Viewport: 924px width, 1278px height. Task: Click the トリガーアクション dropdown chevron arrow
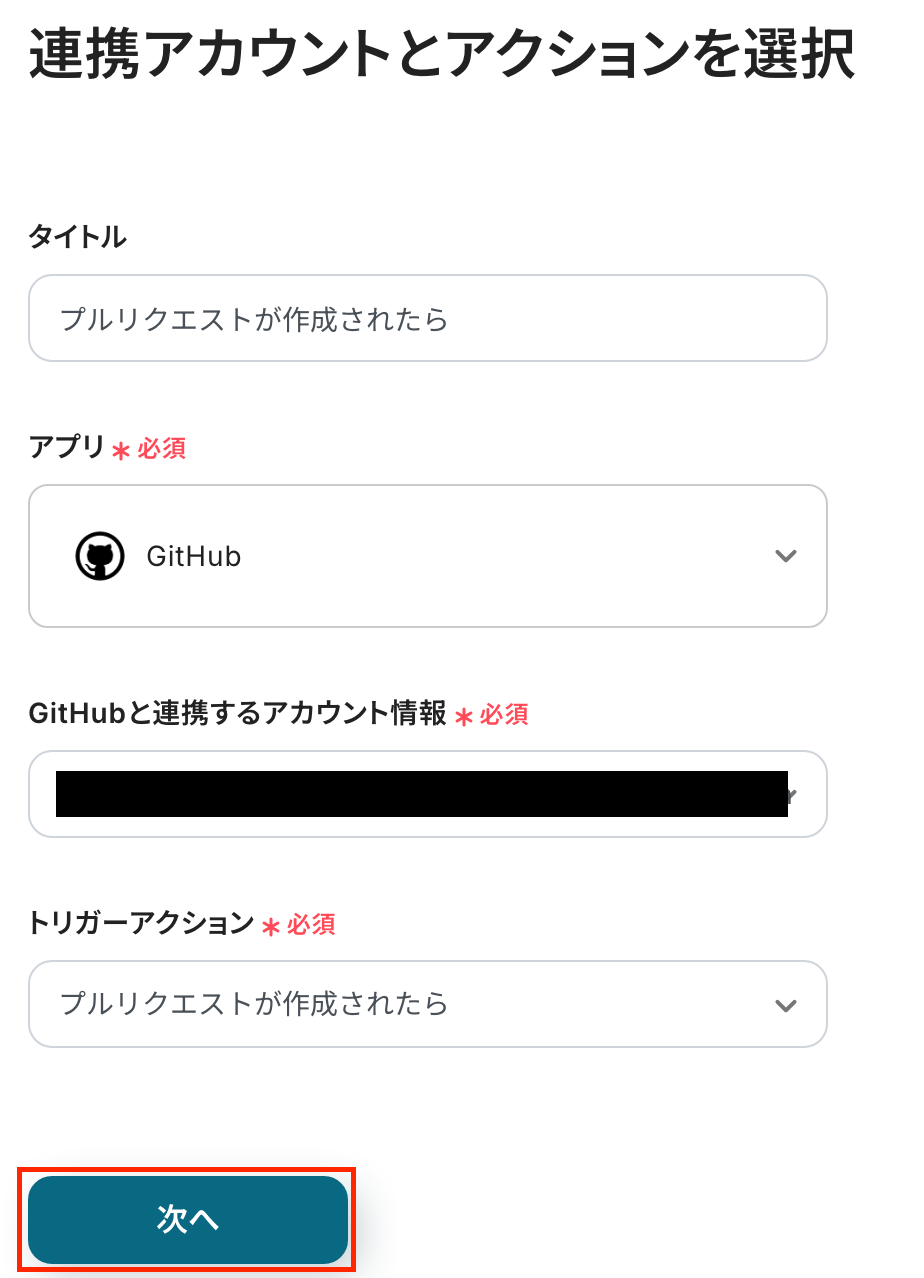tap(786, 1005)
